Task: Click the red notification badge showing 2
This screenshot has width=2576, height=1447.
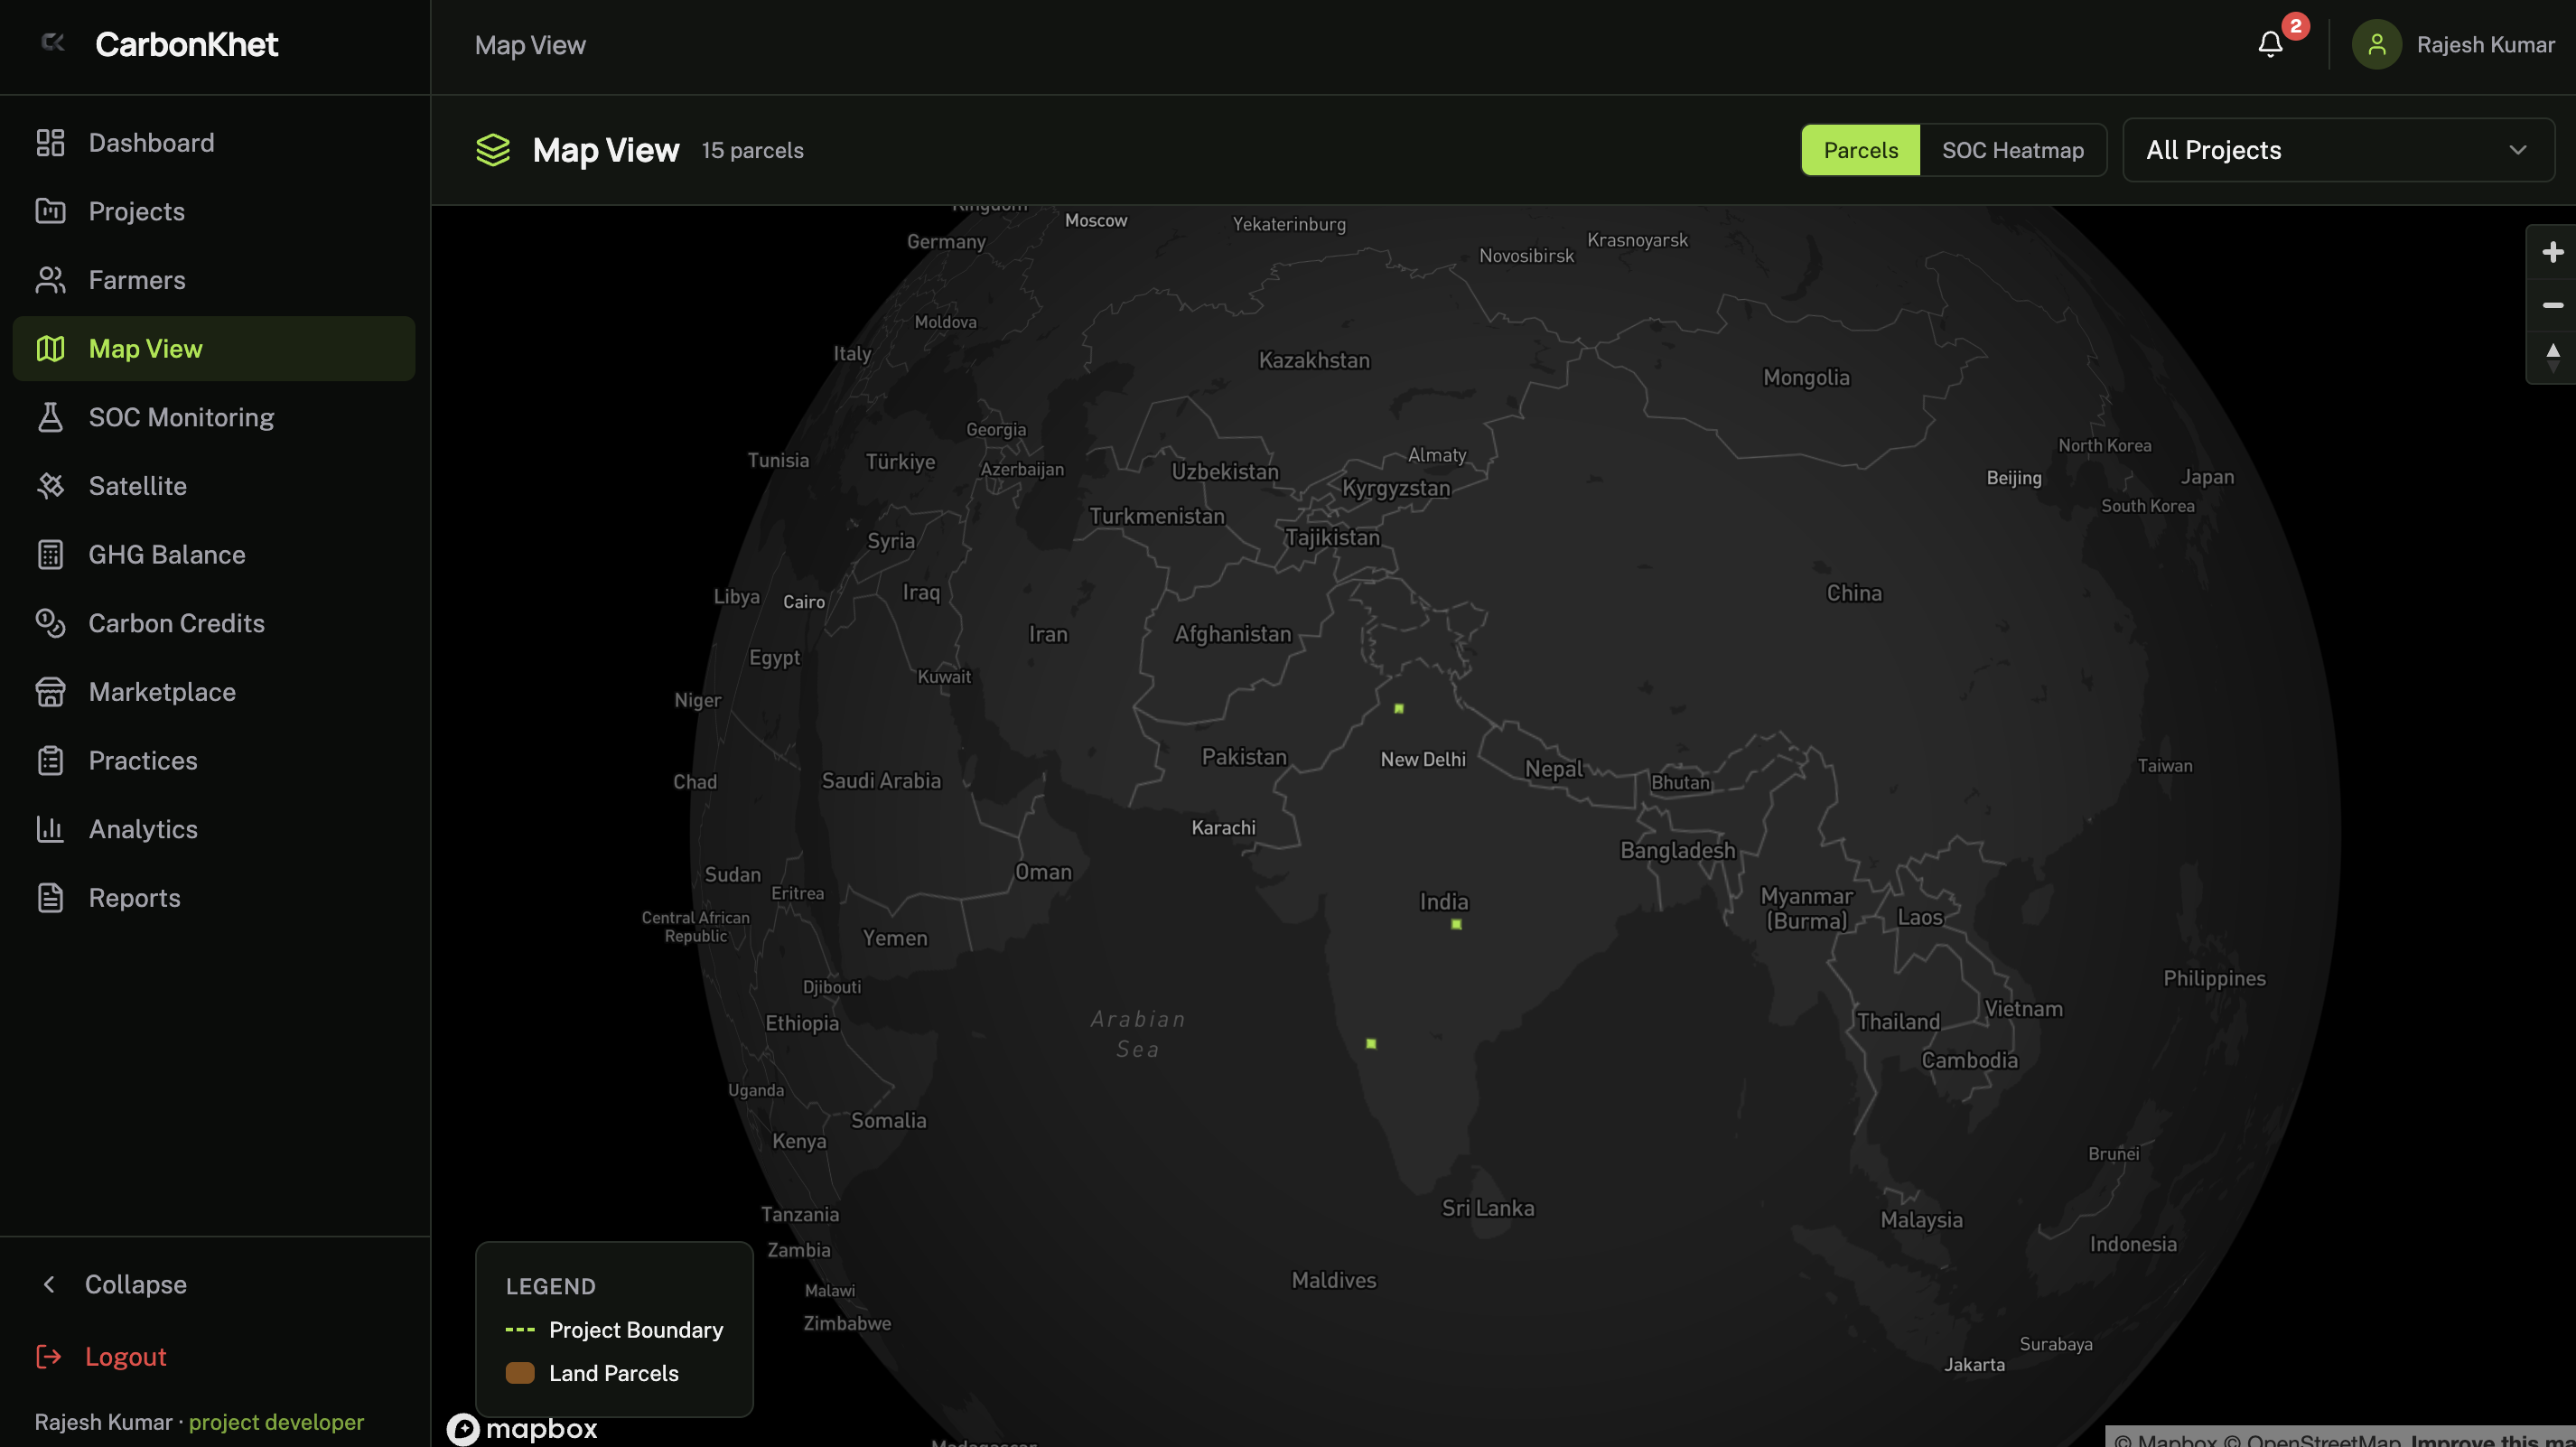Action: pyautogui.click(x=2295, y=26)
